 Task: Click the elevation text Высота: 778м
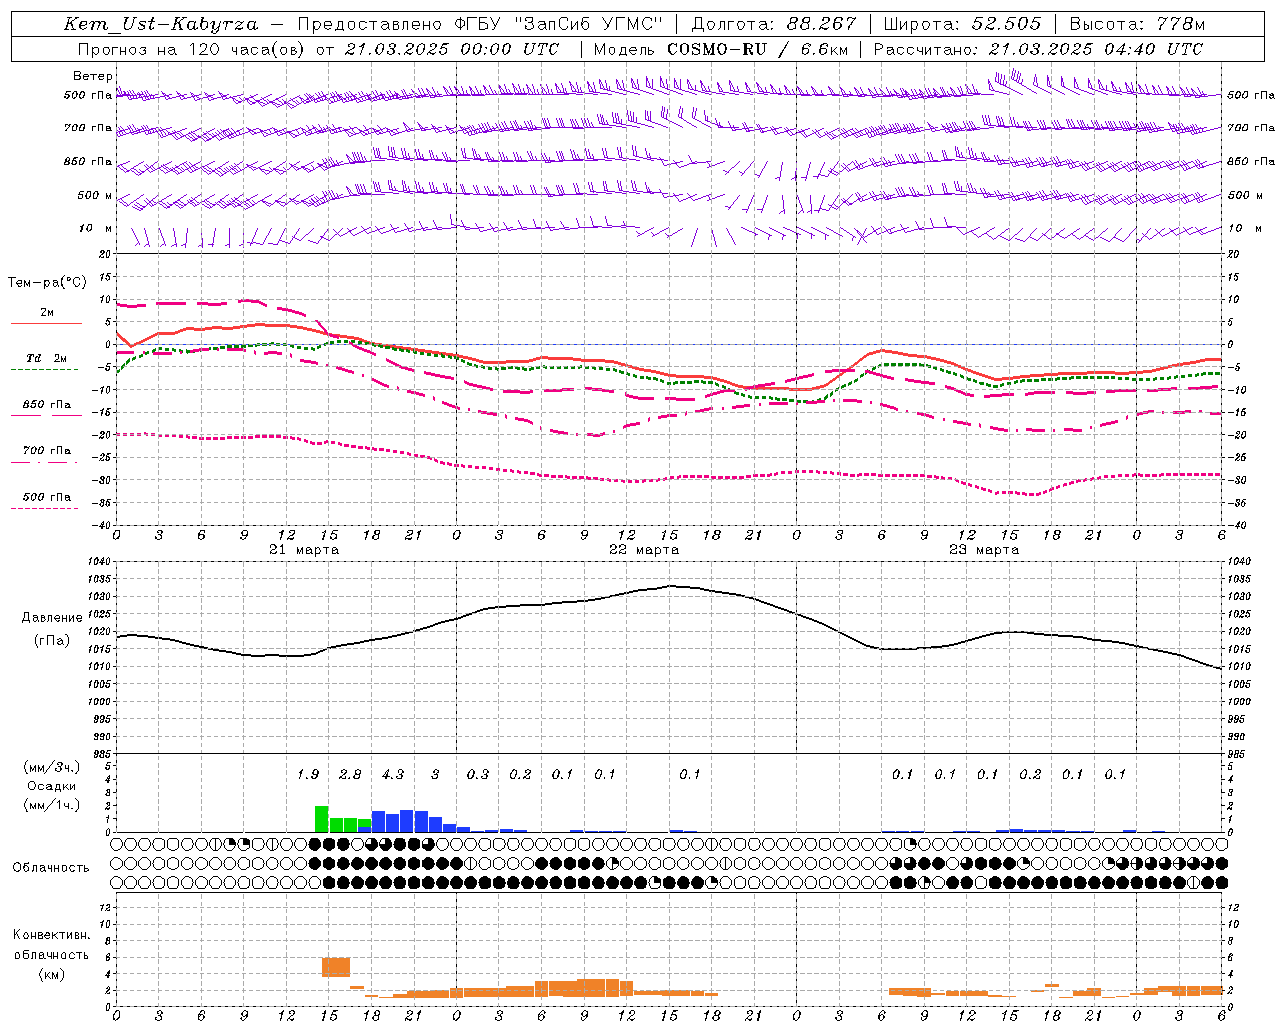[1137, 24]
